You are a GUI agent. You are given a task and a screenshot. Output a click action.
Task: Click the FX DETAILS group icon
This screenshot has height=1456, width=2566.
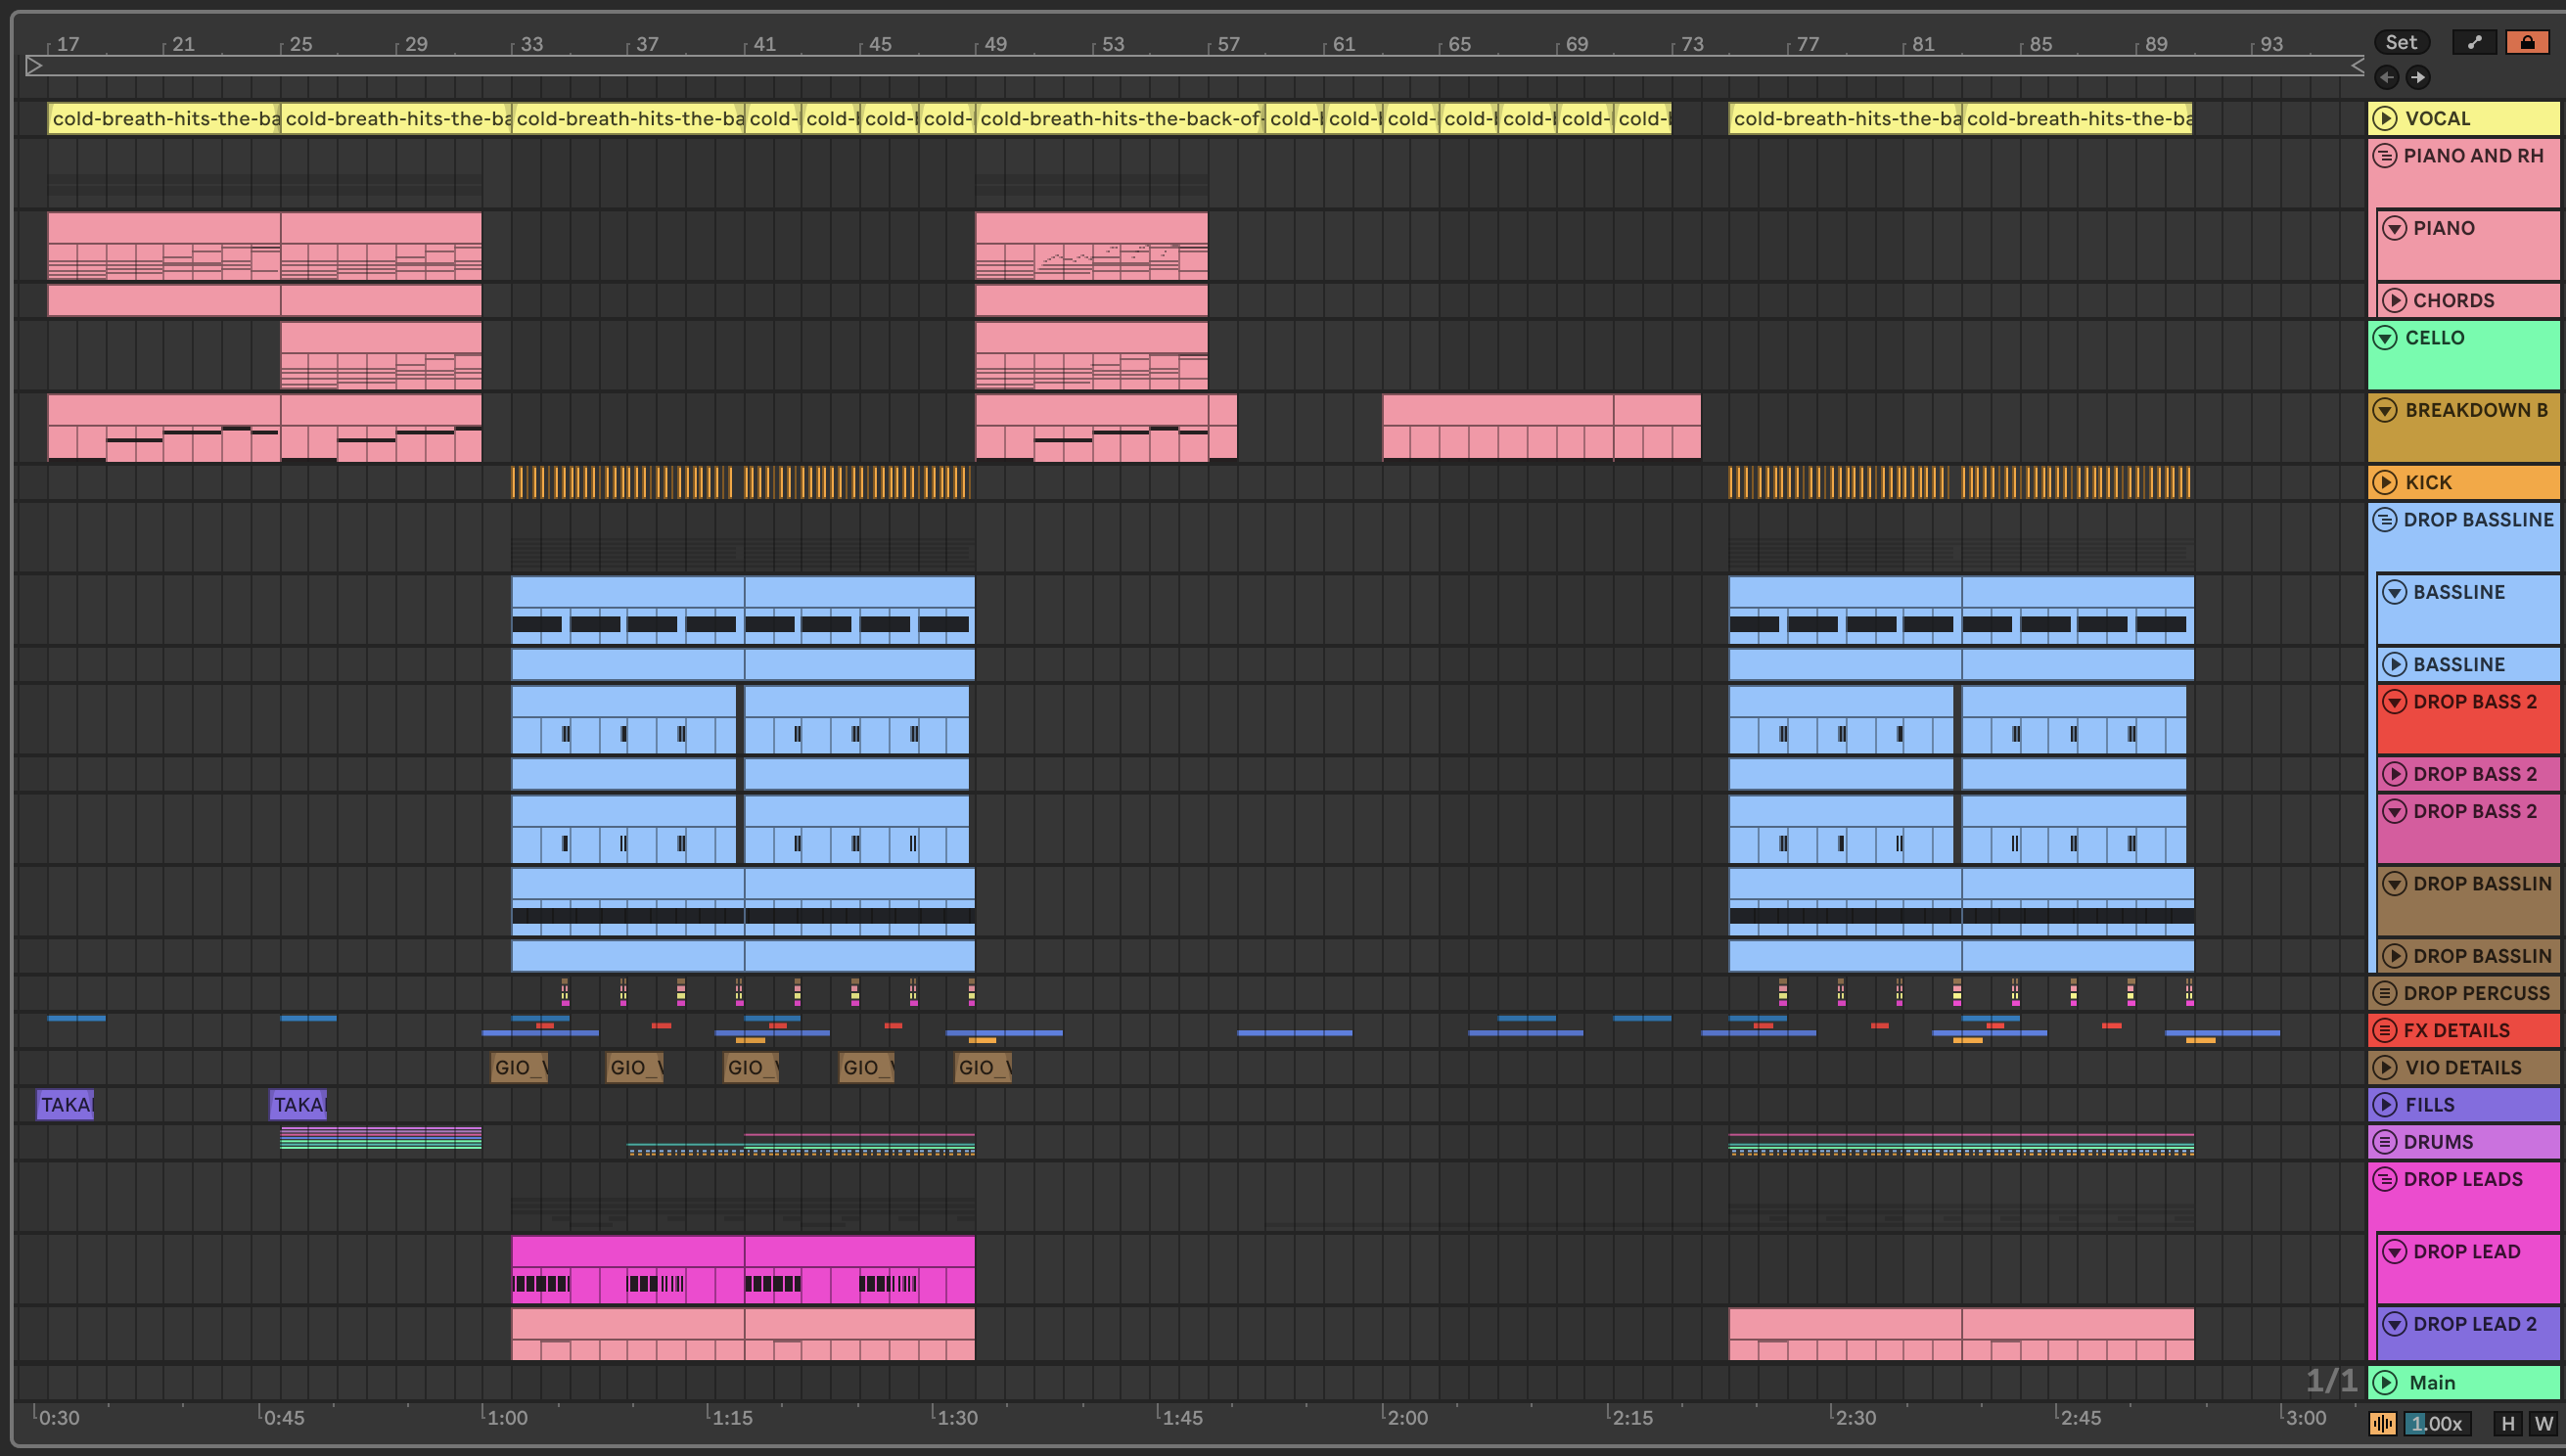click(2385, 1030)
